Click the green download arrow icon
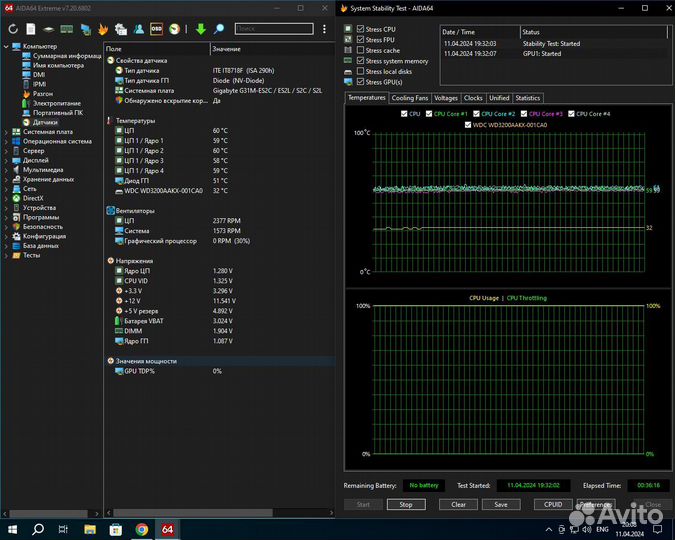This screenshot has width=675, height=540. pyautogui.click(x=201, y=29)
